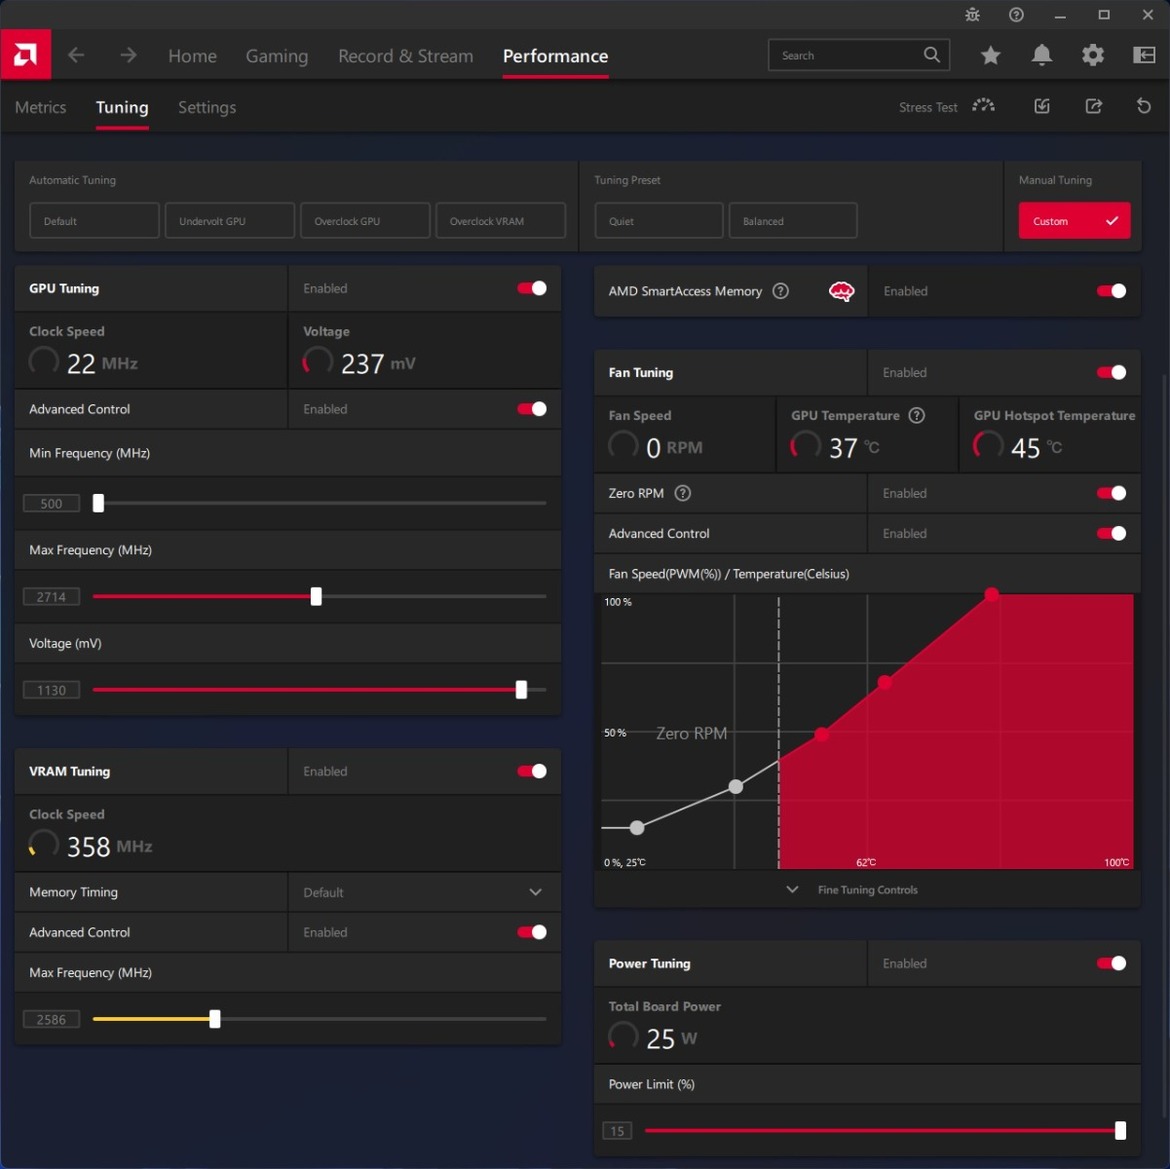Toggle Power Tuning enabled switch
The width and height of the screenshot is (1170, 1169).
(x=1111, y=963)
